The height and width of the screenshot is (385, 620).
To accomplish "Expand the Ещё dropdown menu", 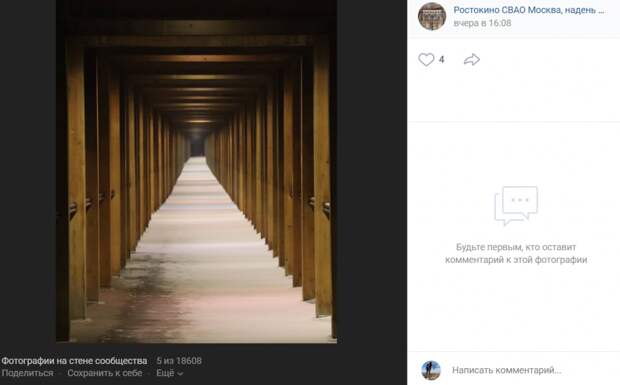I will tap(170, 373).
